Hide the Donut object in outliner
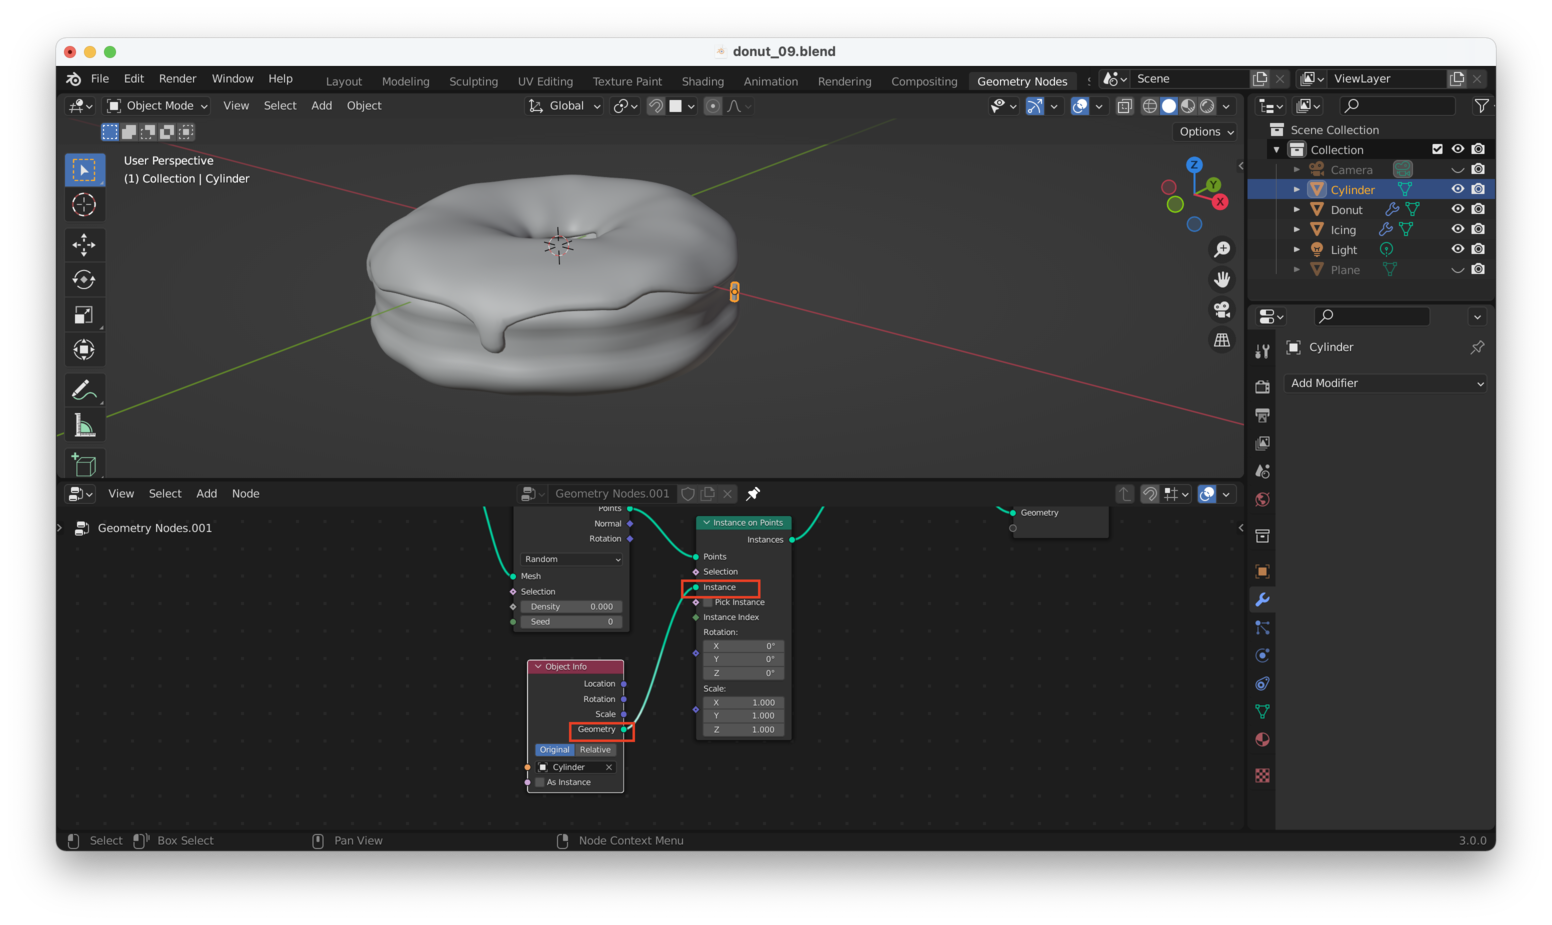This screenshot has width=1552, height=925. [x=1457, y=210]
